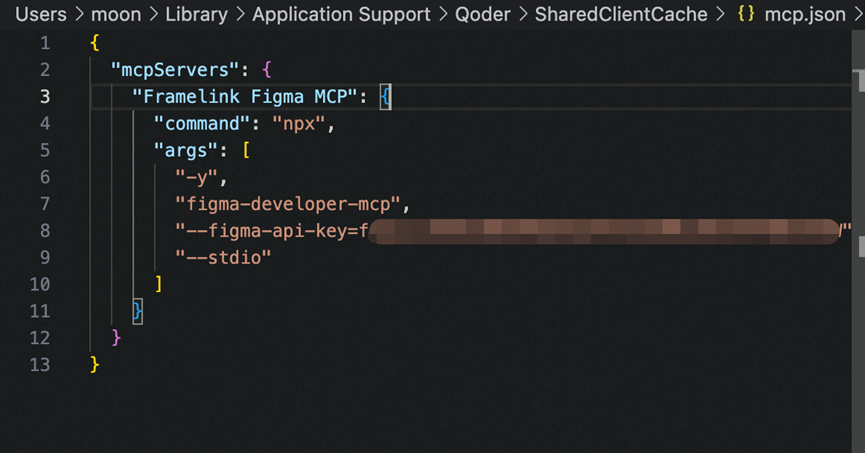865x453 pixels.
Task: Click the "--stdio" argument string
Action: pyautogui.click(x=223, y=258)
